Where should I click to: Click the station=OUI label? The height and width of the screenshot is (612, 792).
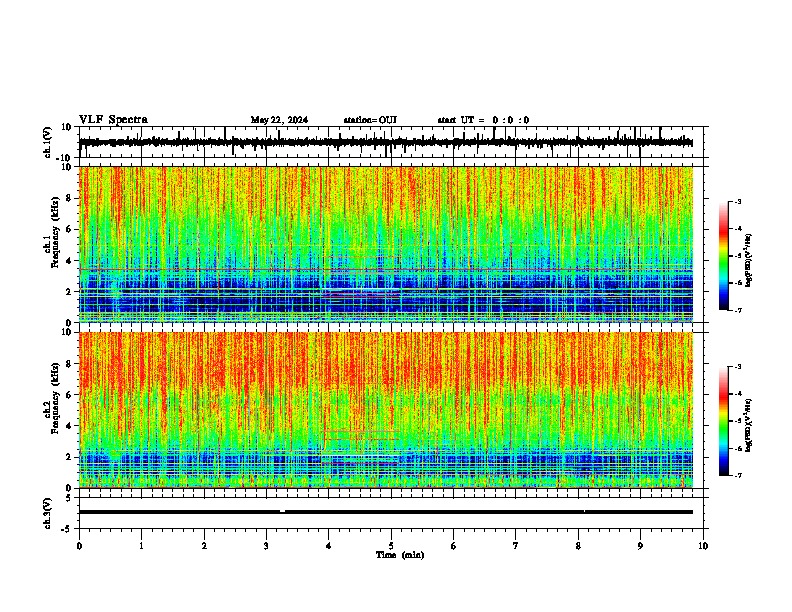370,120
